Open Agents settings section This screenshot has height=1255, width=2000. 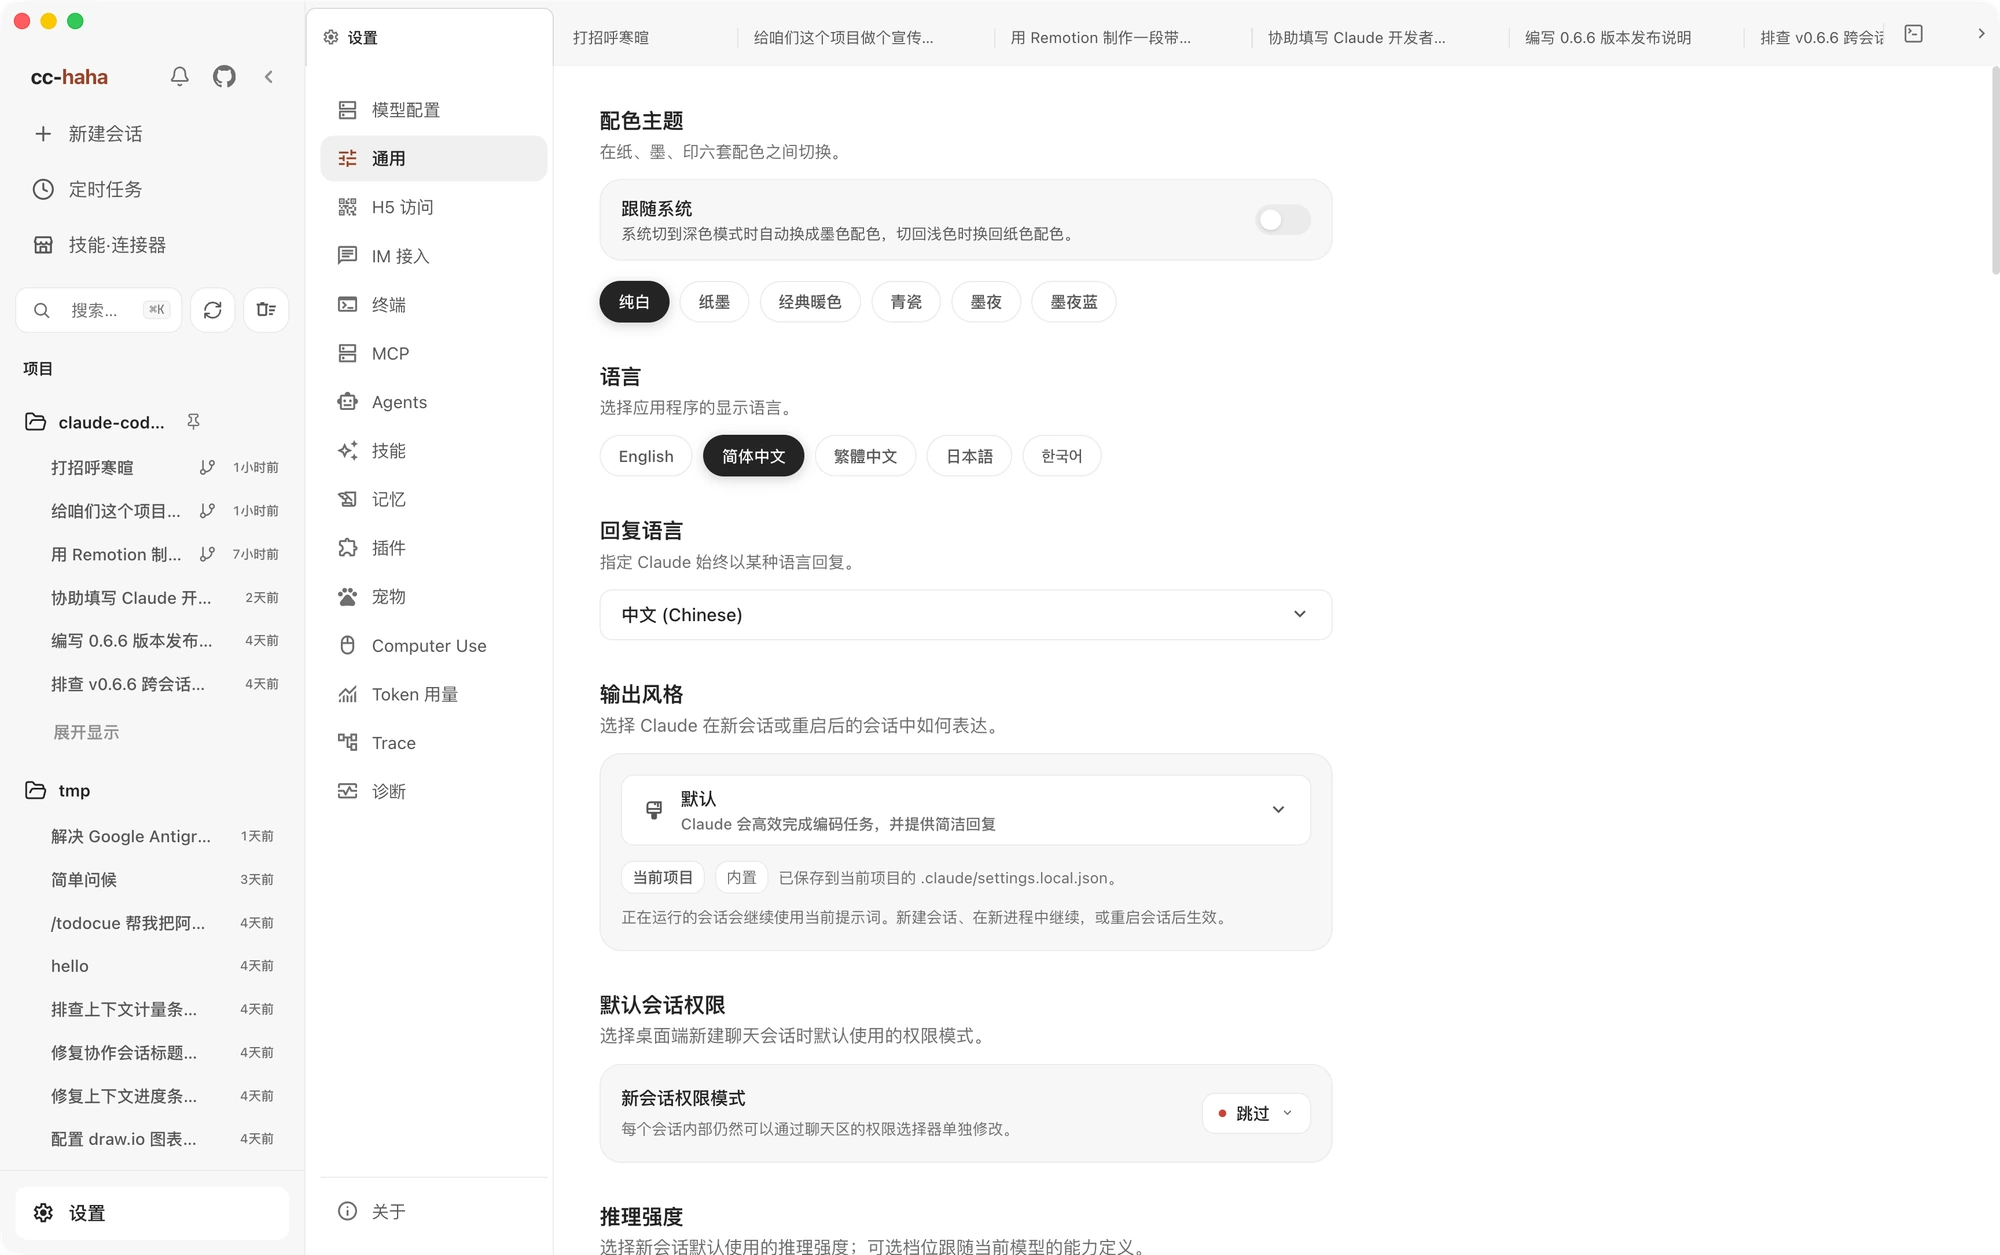433,402
